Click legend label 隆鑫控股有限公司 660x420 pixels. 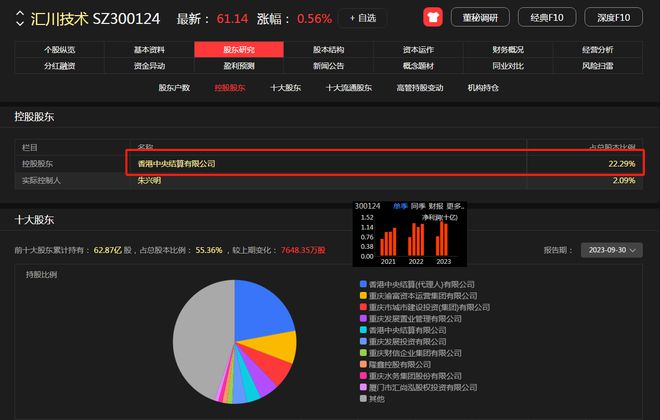coord(400,364)
